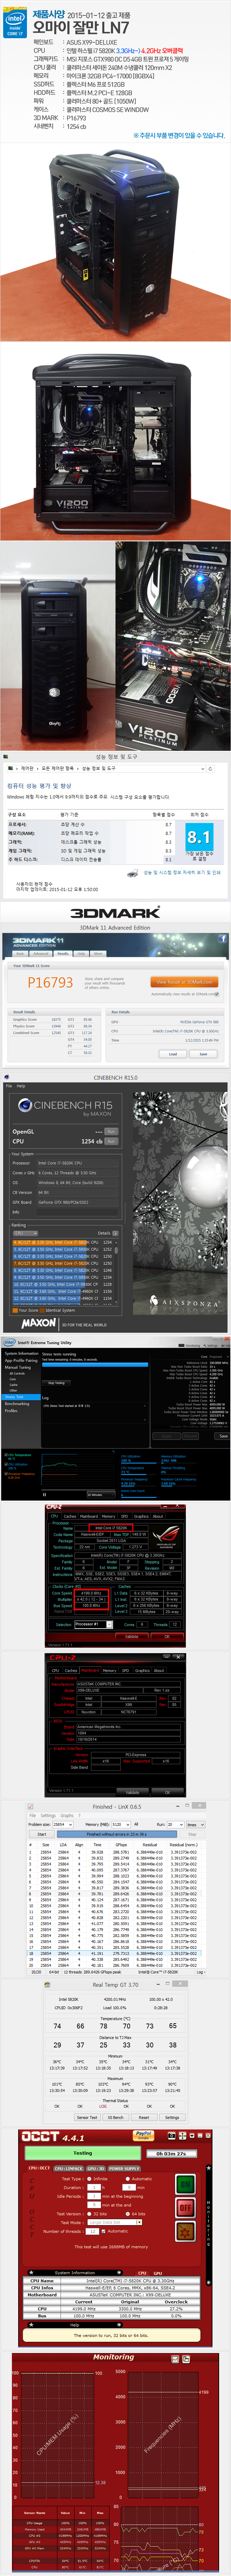Click the 8.1 Windows Experience score tile

[199, 837]
